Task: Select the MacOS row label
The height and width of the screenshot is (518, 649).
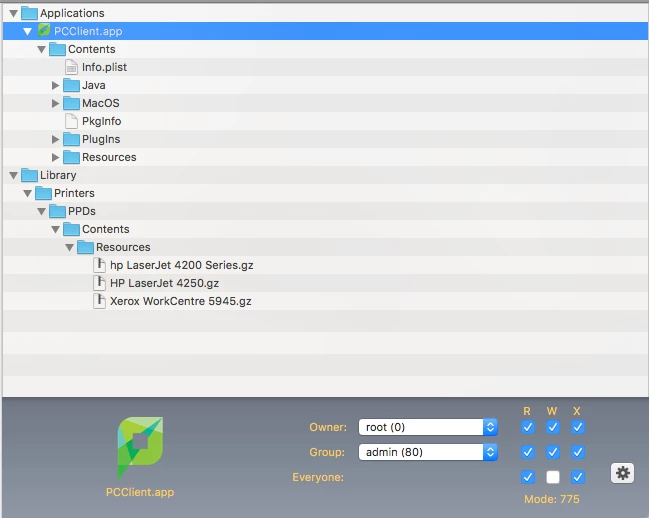Action: tap(101, 103)
